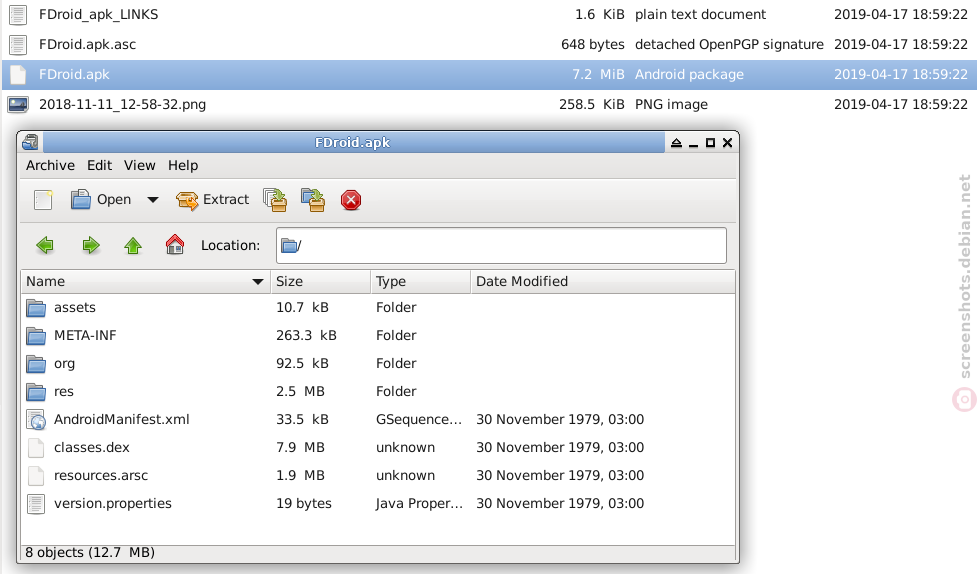The height and width of the screenshot is (574, 977).
Task: Create a new archive via the blank page icon
Action: (x=43, y=200)
